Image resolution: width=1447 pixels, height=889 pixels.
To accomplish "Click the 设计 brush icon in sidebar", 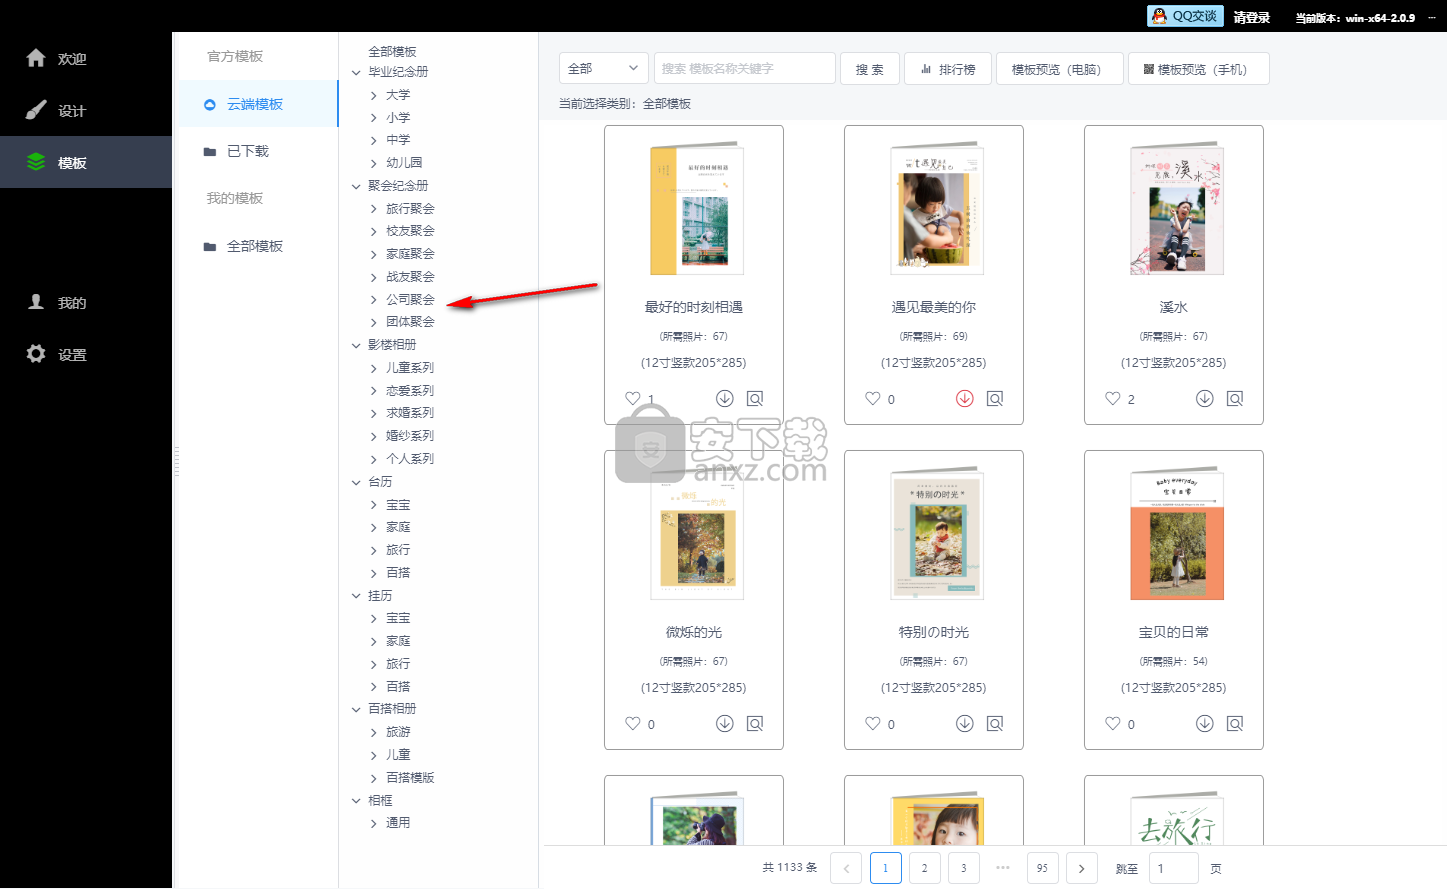I will (x=36, y=110).
